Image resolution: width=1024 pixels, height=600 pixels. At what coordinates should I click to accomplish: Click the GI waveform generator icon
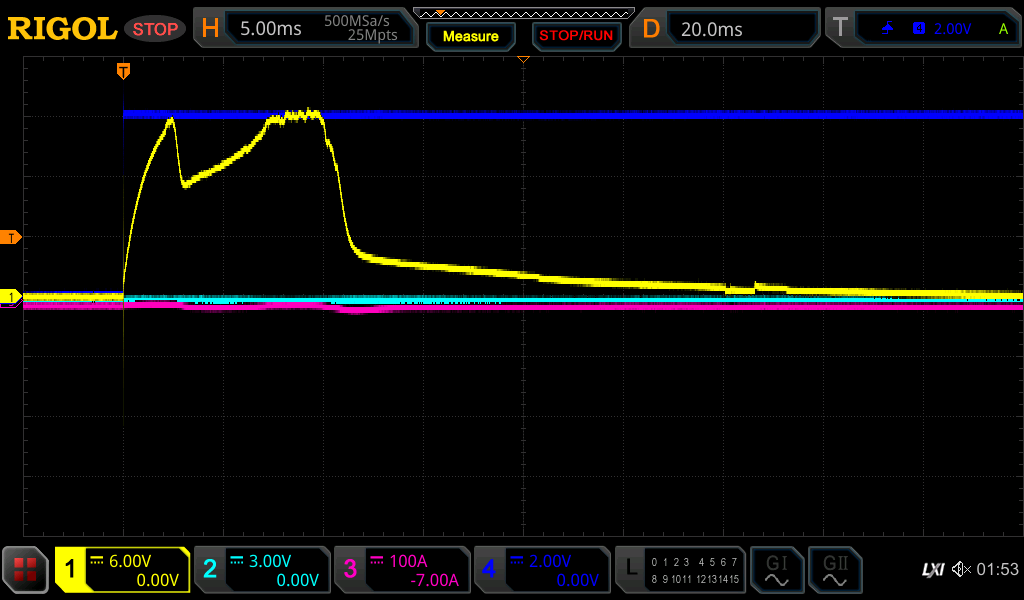pyautogui.click(x=776, y=570)
